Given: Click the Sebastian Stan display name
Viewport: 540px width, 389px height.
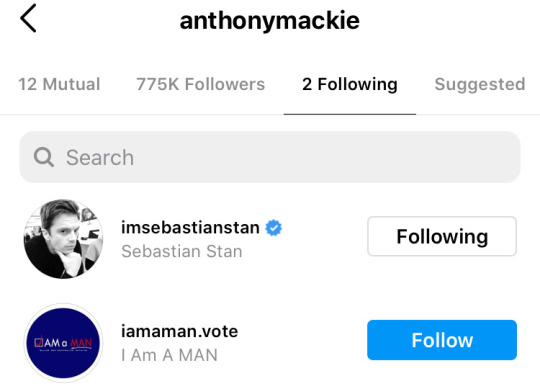Looking at the screenshot, I should (182, 251).
